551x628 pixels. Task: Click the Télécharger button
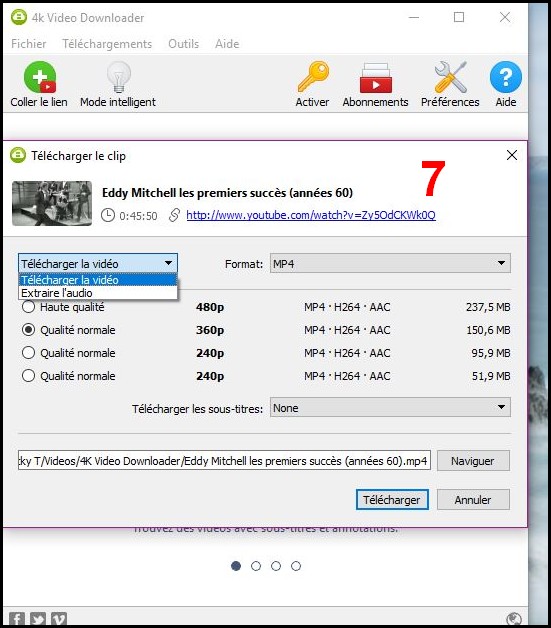392,500
